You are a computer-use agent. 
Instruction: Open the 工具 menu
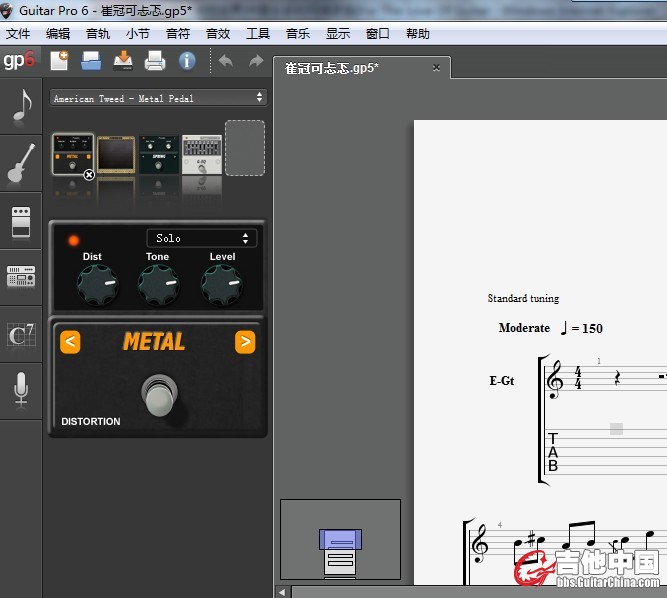pos(258,33)
